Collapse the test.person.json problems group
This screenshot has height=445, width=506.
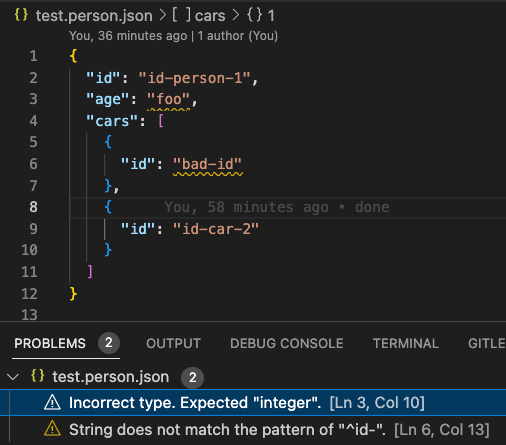(x=13, y=377)
